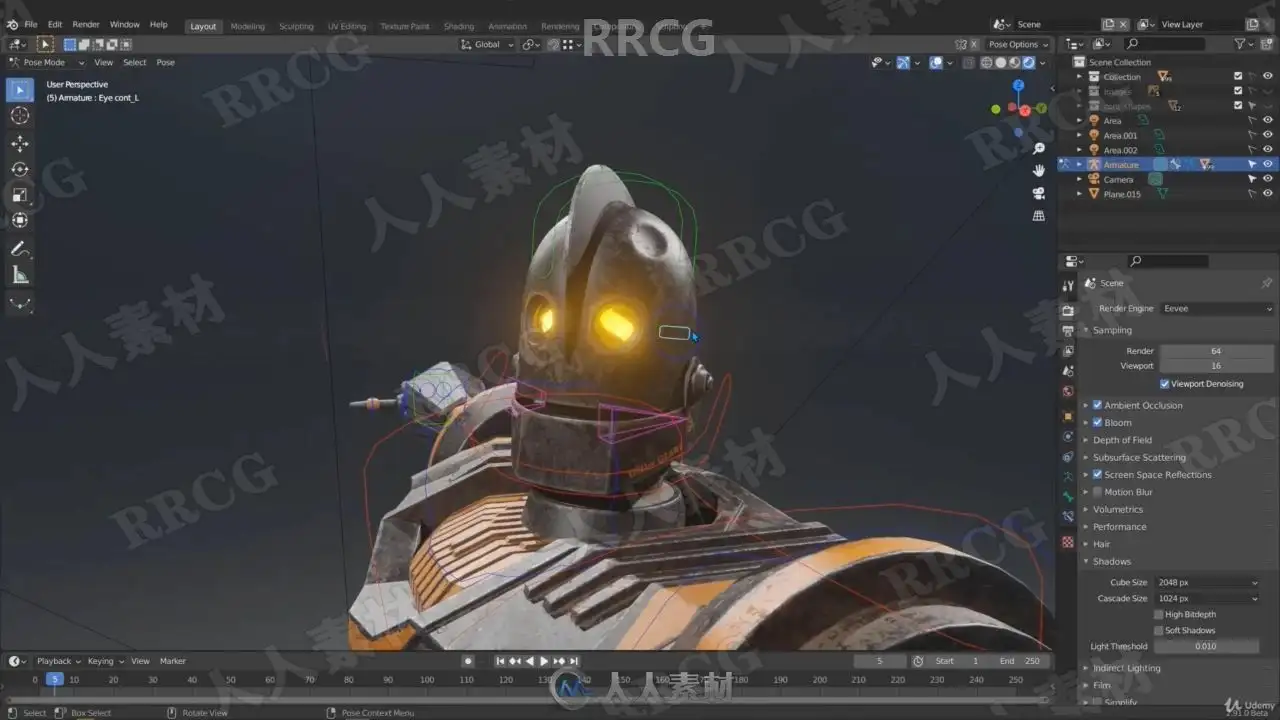Image resolution: width=1280 pixels, height=720 pixels.
Task: Disable the Bloom checkbox
Action: (x=1097, y=423)
